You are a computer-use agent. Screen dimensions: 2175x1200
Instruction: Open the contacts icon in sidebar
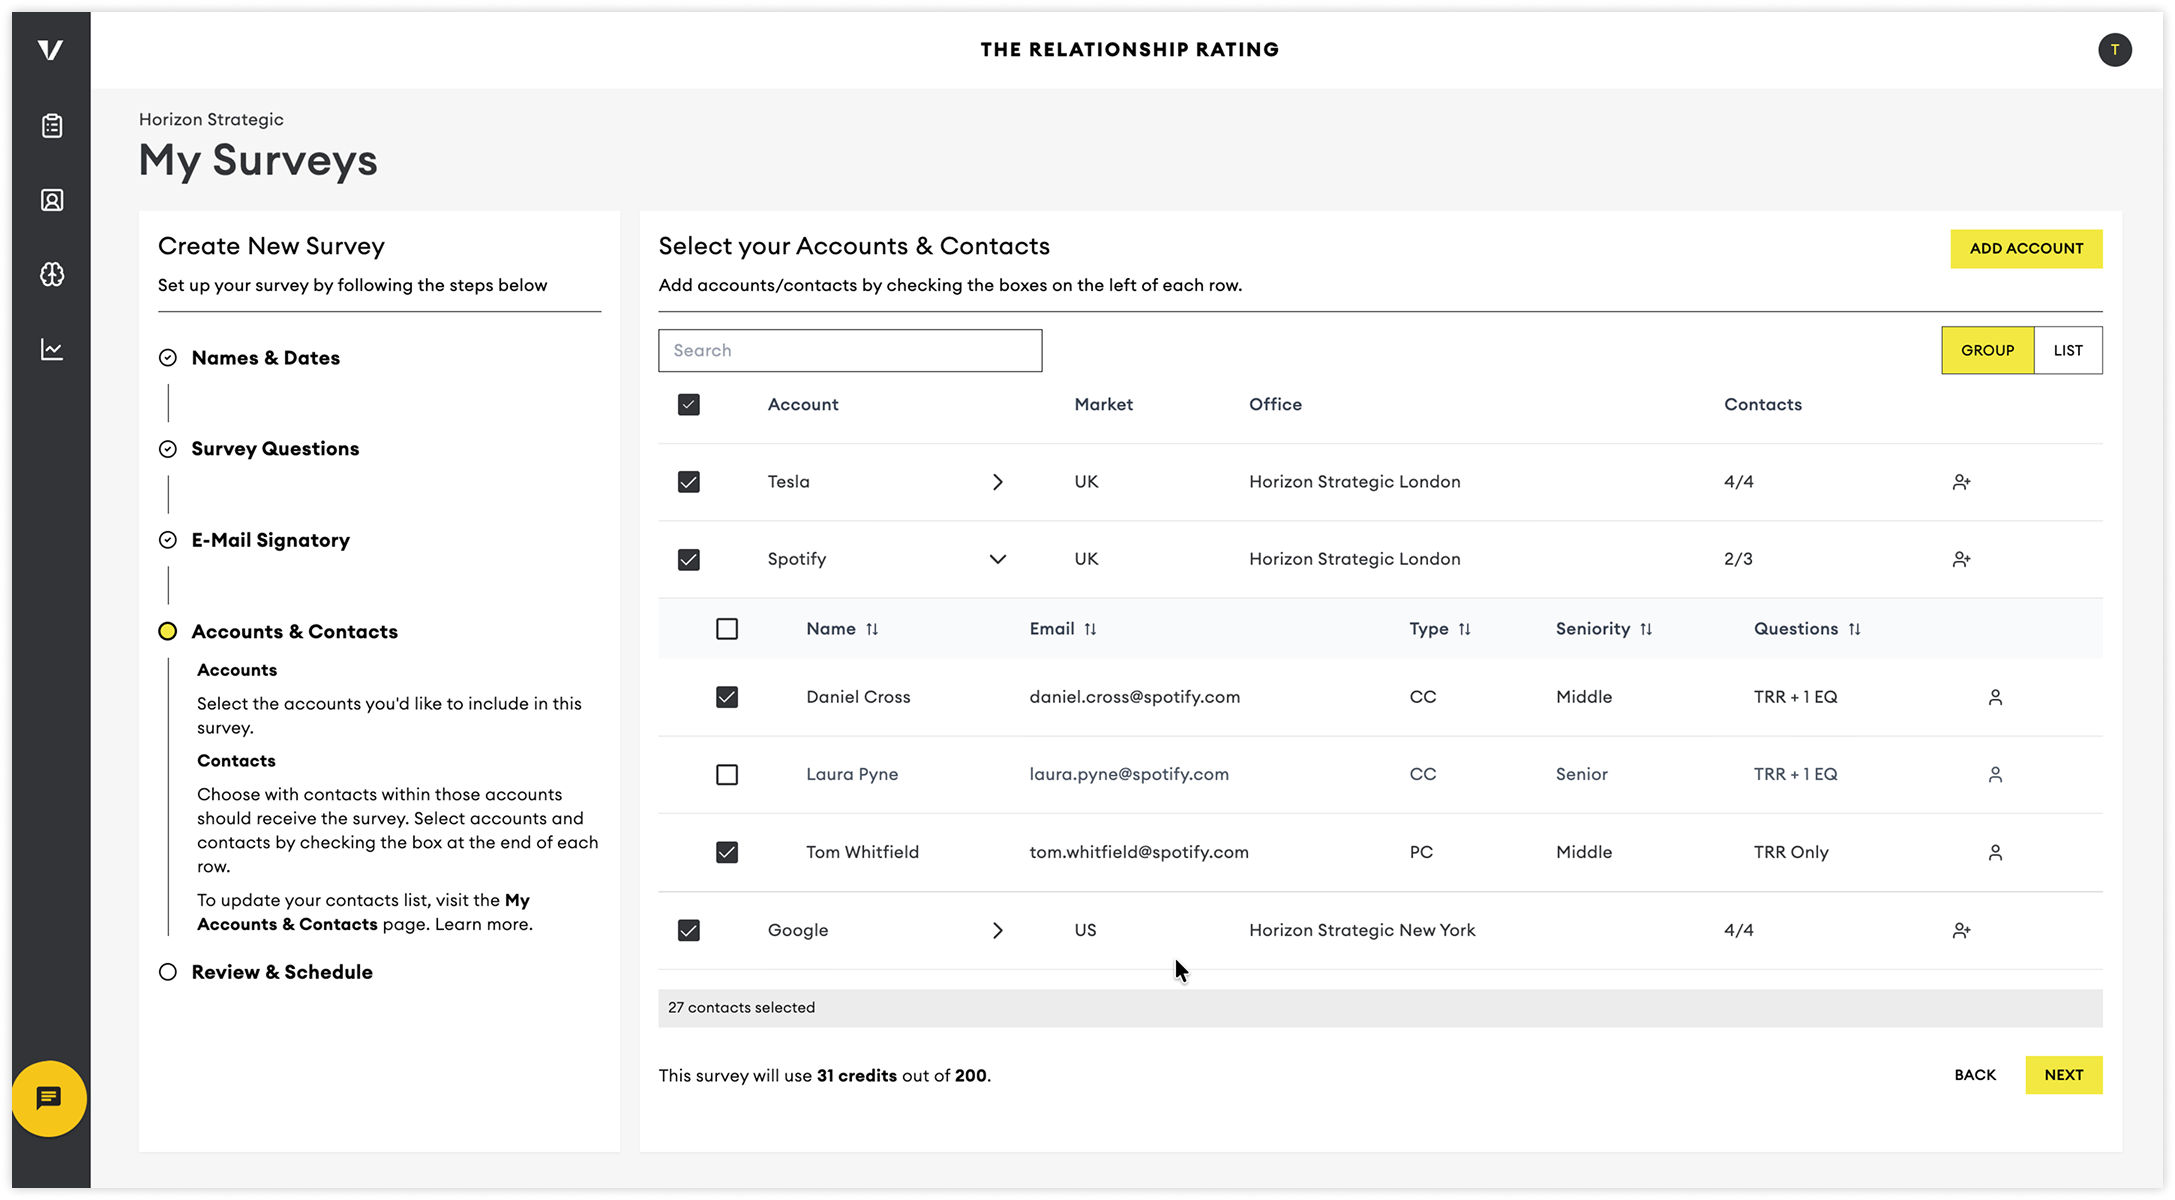pyautogui.click(x=52, y=200)
